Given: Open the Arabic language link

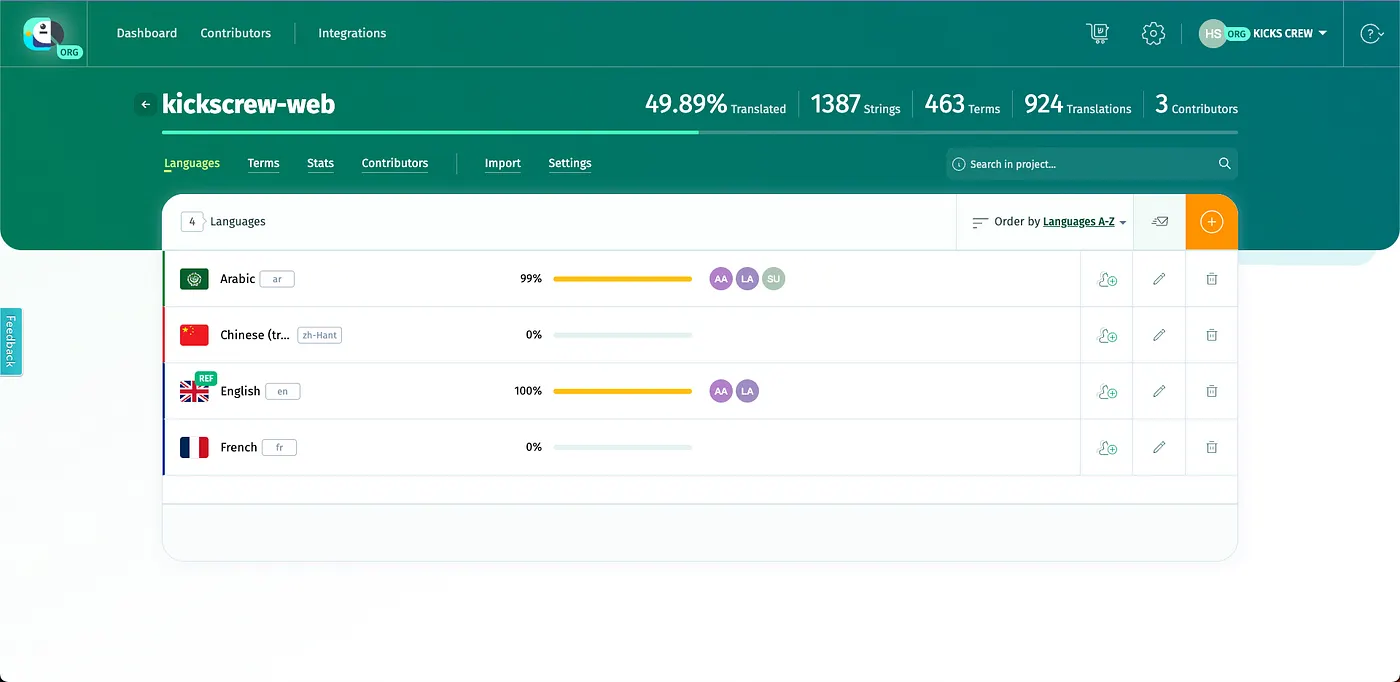Looking at the screenshot, I should [x=238, y=279].
